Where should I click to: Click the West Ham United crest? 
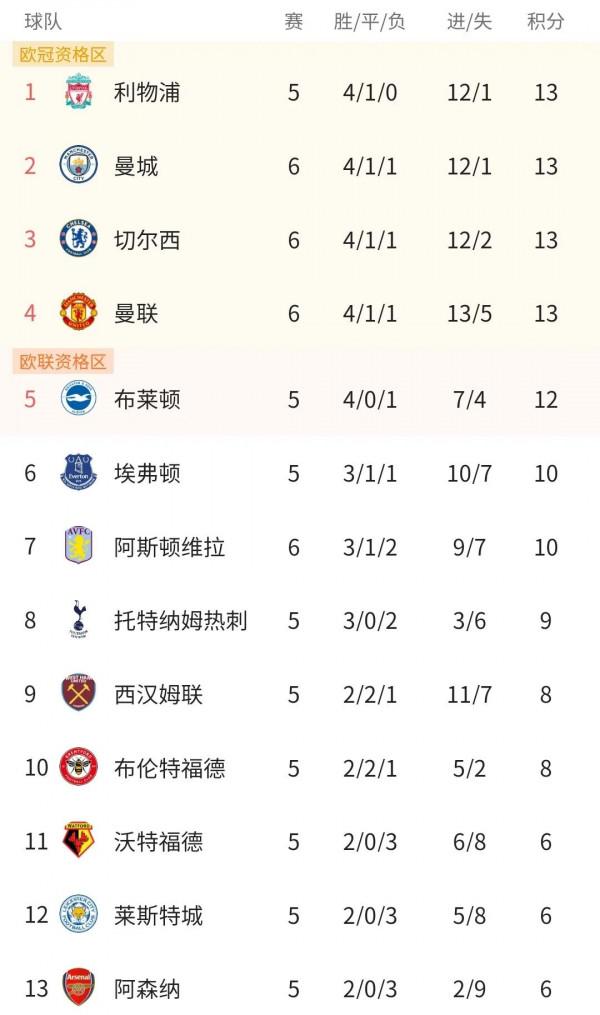(x=79, y=694)
